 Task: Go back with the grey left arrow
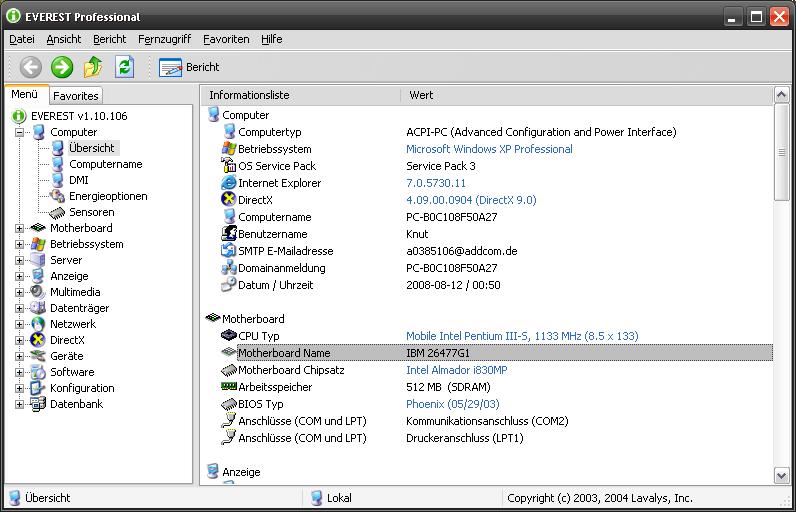pyautogui.click(x=30, y=67)
